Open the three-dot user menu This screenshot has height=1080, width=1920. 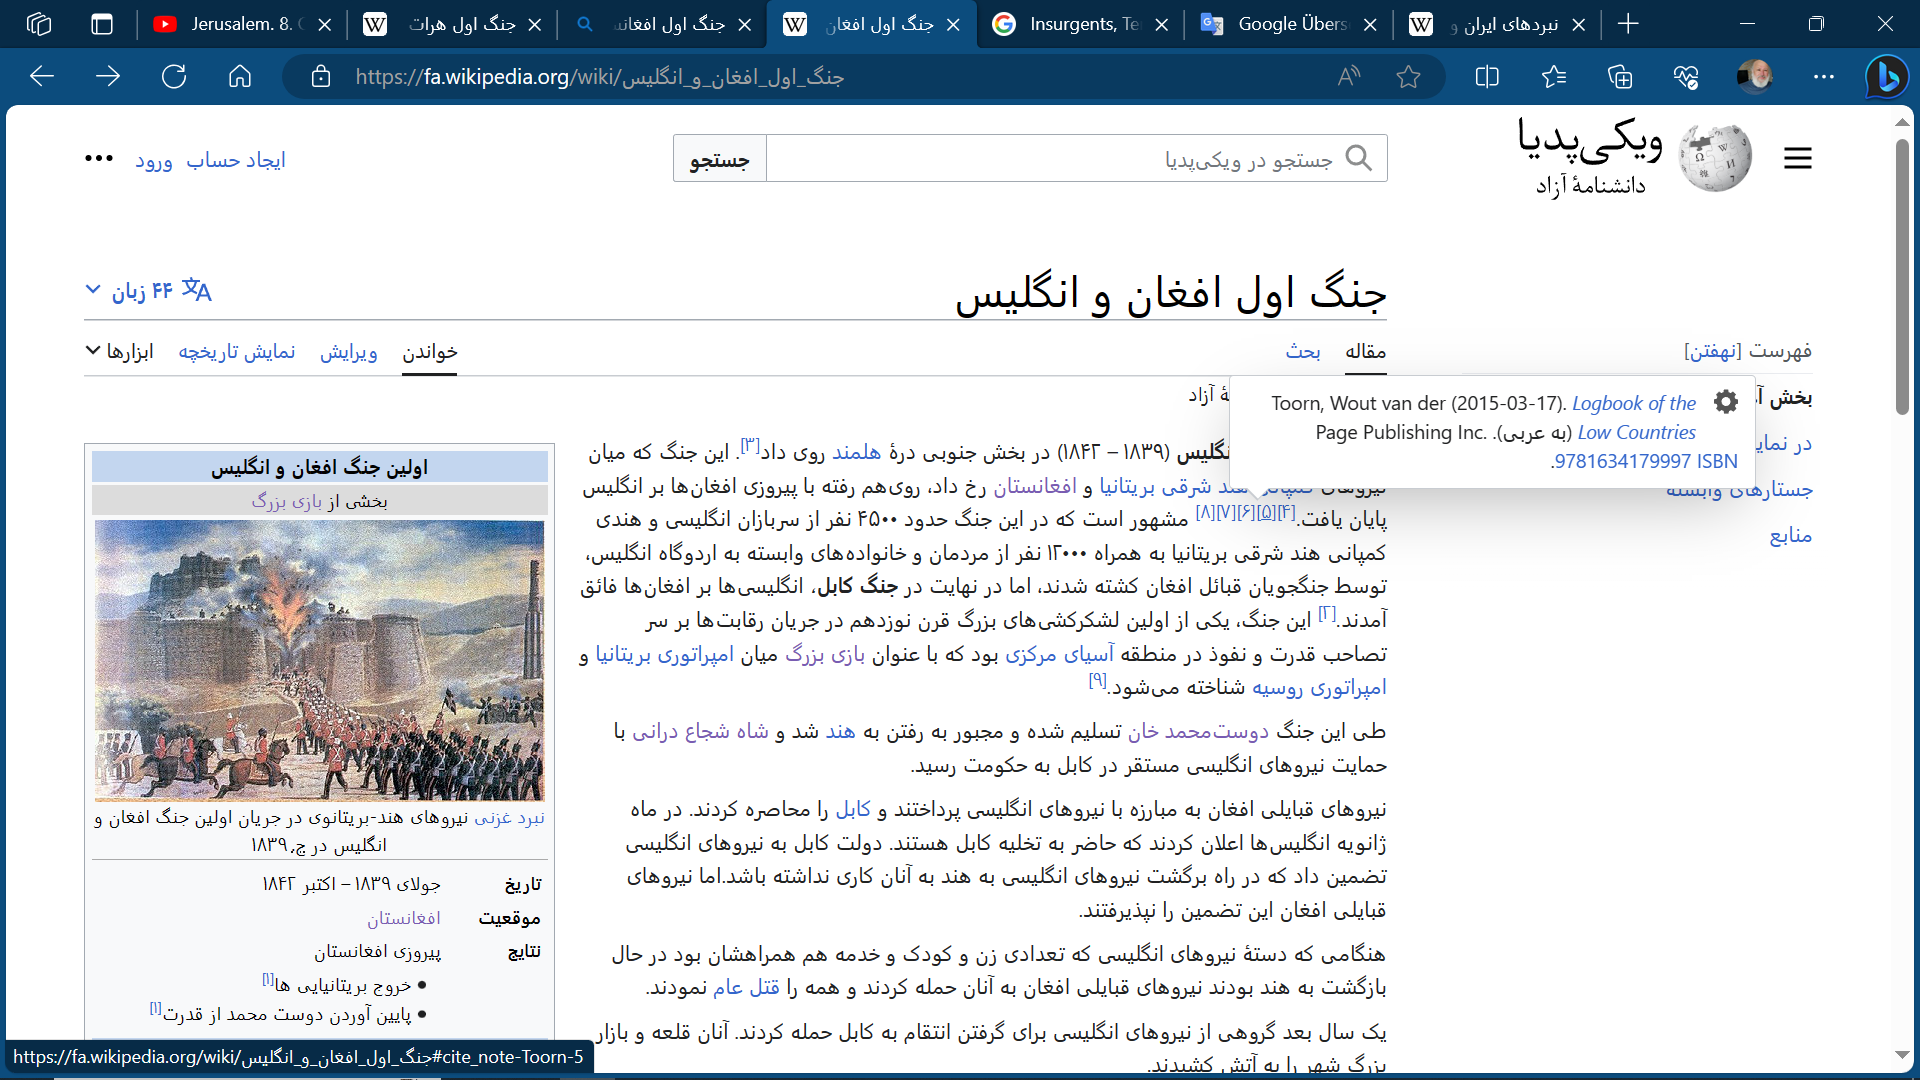click(98, 159)
